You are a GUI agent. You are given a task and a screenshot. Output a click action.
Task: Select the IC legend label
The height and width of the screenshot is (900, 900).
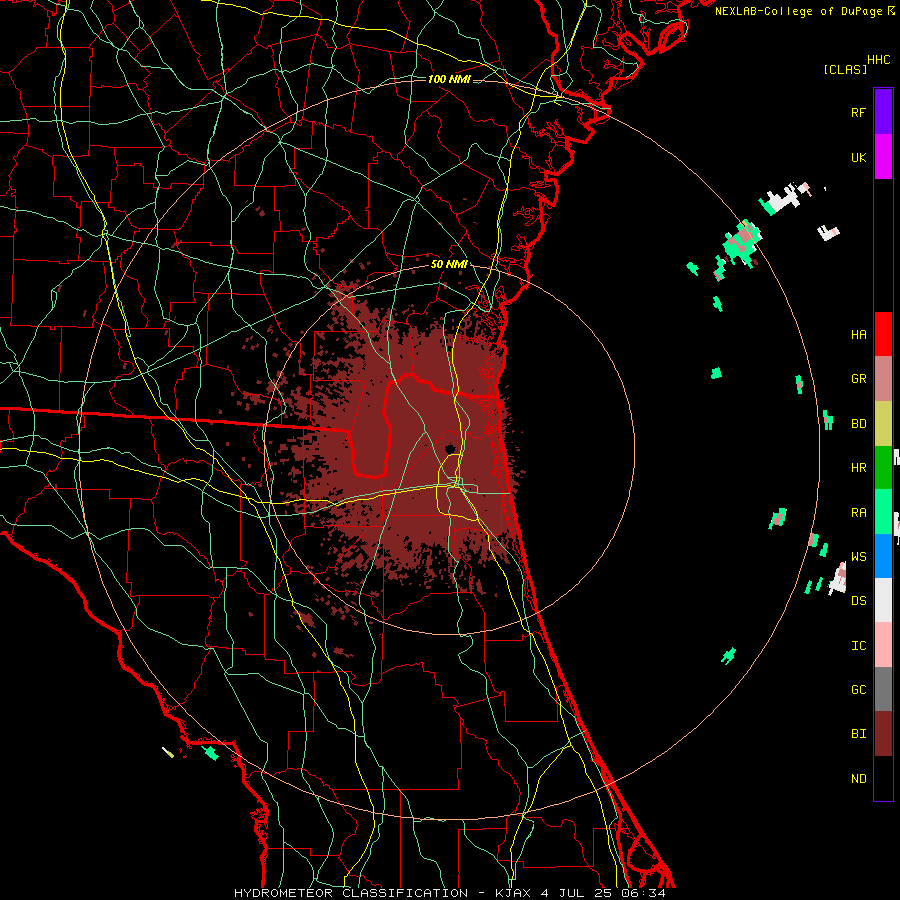[858, 646]
